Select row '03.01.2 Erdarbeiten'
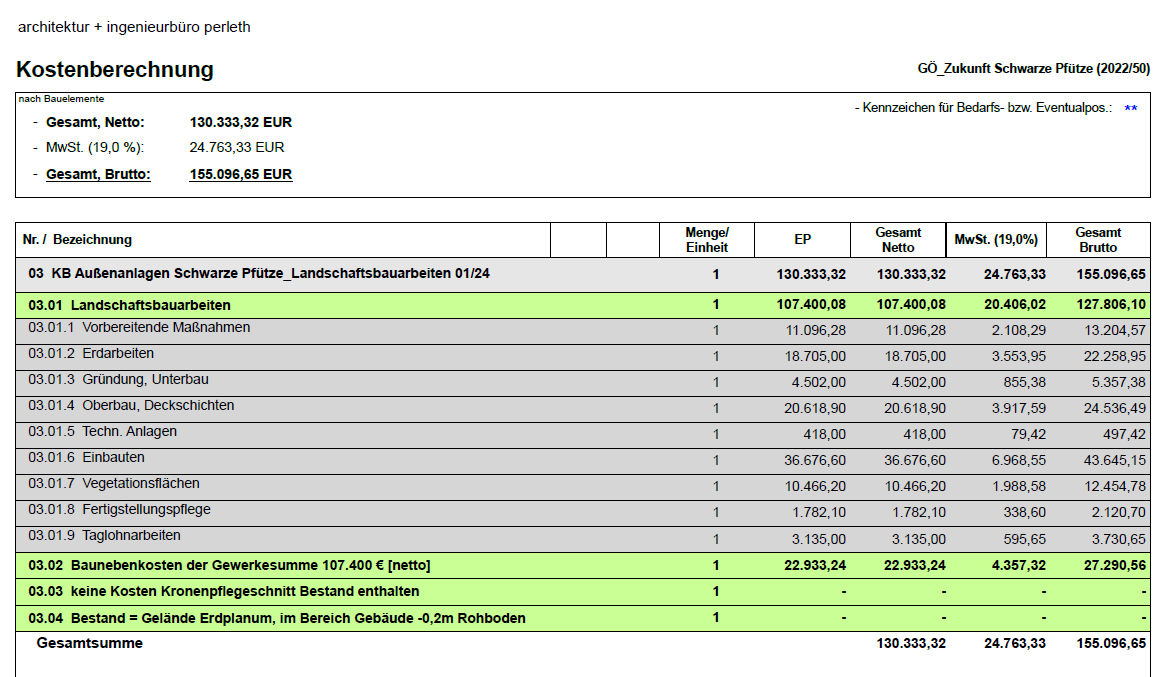This screenshot has height=677, width=1165. point(582,357)
